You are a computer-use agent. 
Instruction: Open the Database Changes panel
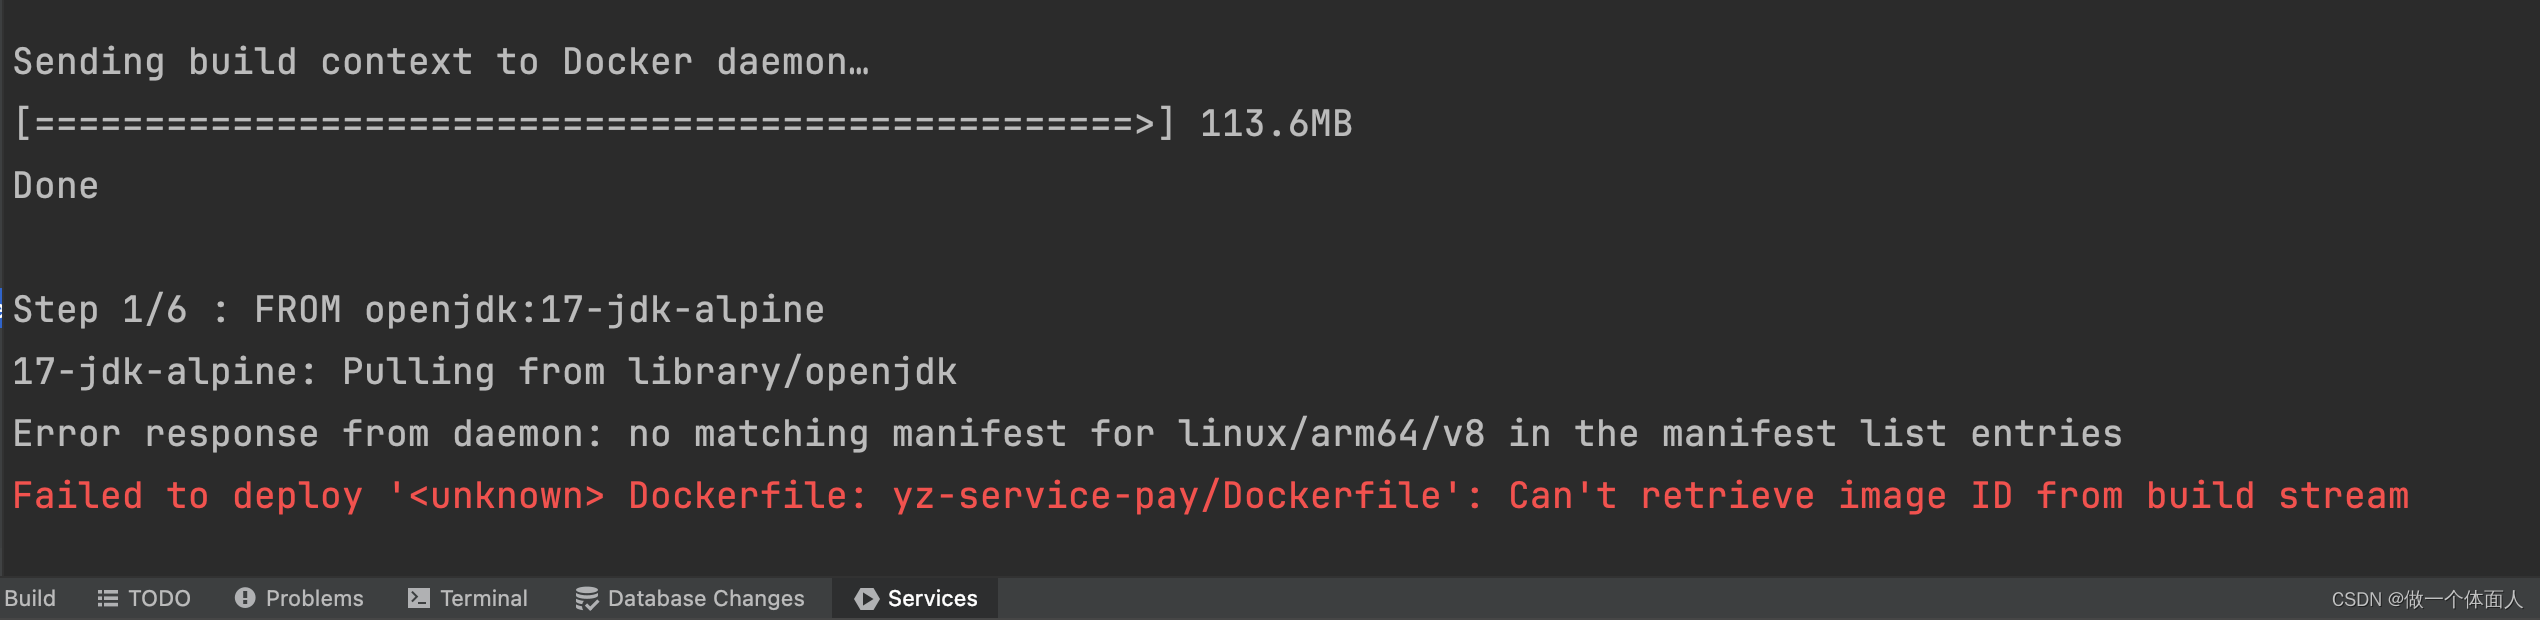(x=706, y=598)
